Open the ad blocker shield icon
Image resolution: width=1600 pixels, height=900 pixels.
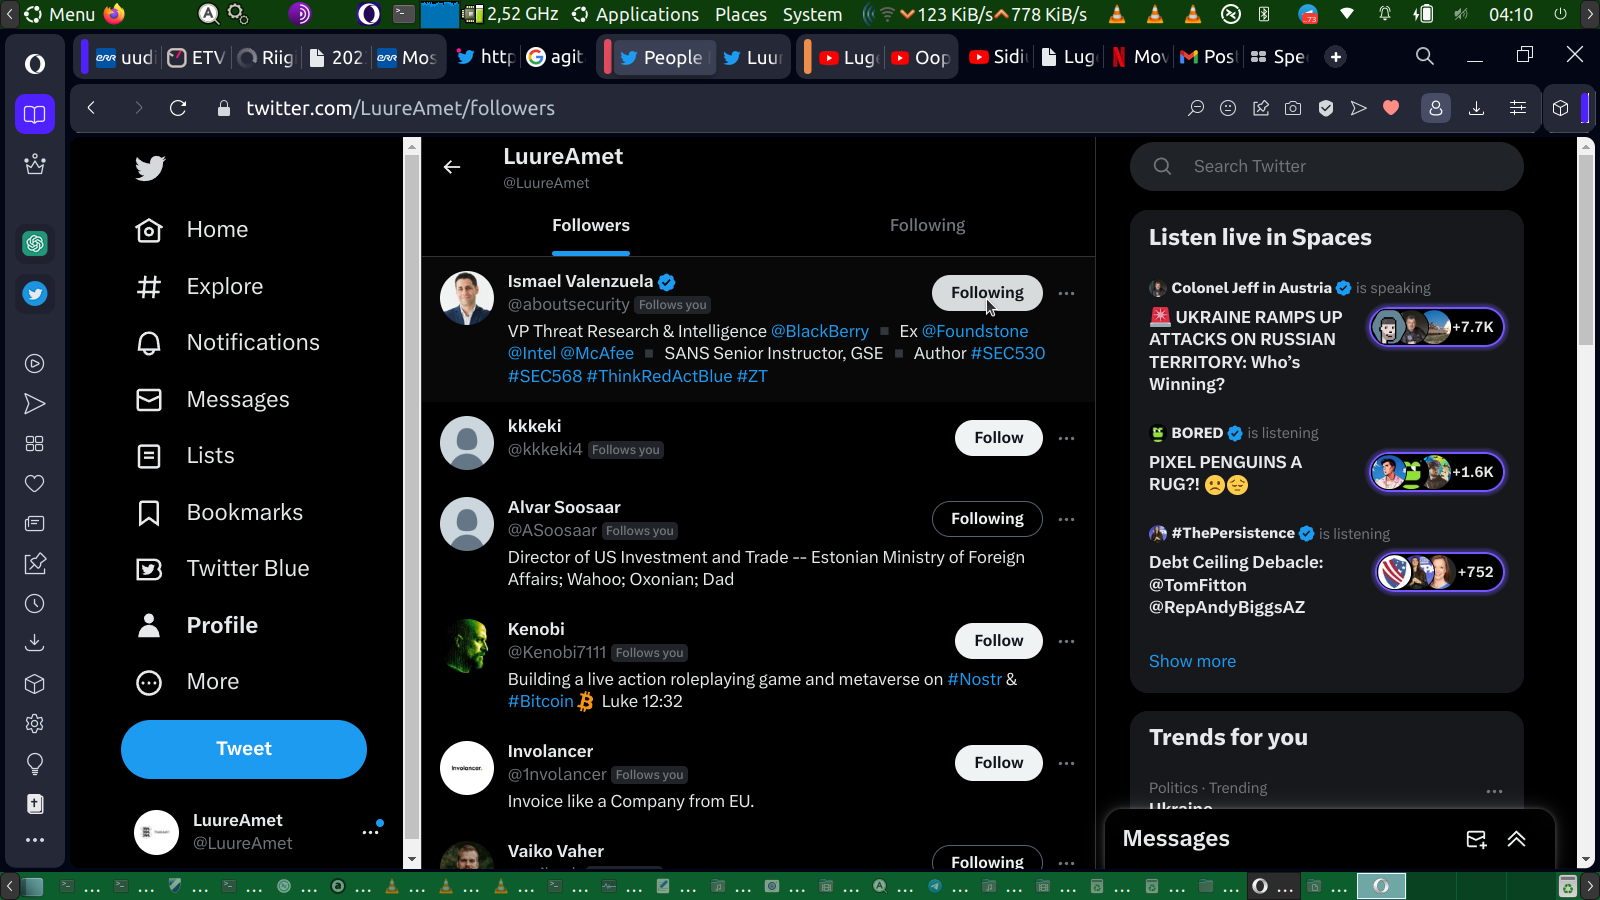click(x=1326, y=108)
